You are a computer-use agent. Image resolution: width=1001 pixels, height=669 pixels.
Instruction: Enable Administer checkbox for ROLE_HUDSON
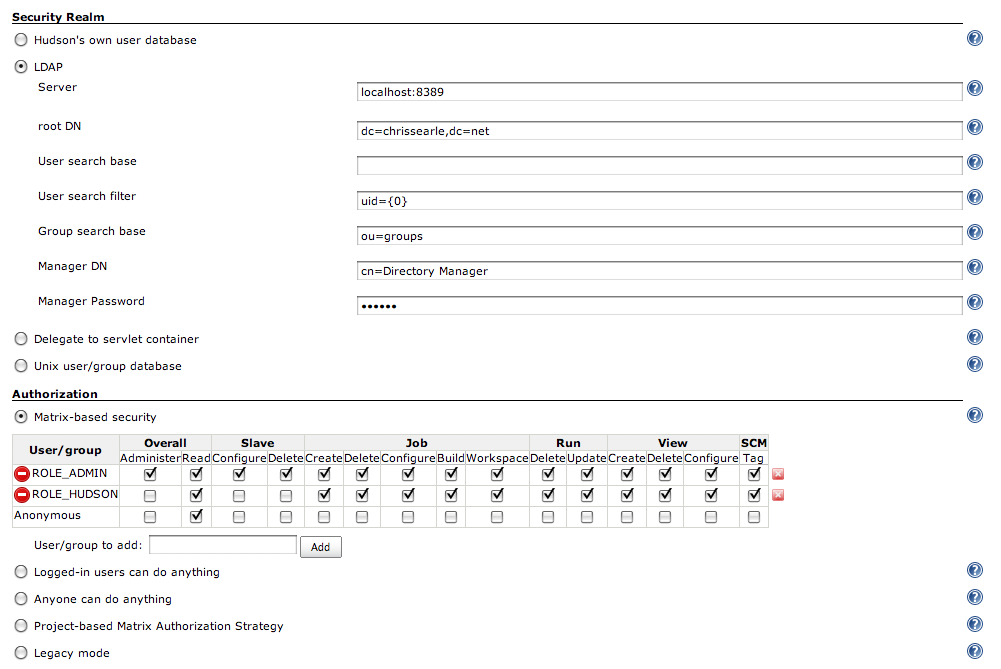click(150, 495)
